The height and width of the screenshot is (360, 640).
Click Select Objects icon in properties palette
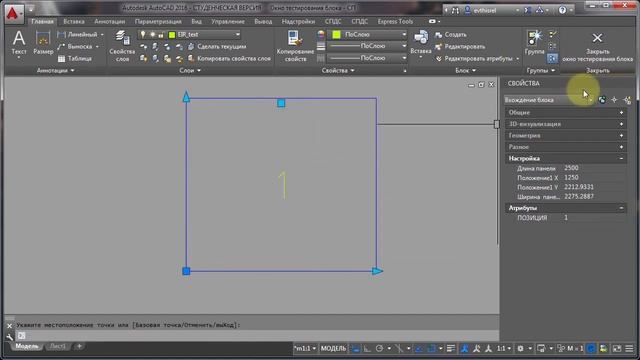(x=614, y=100)
